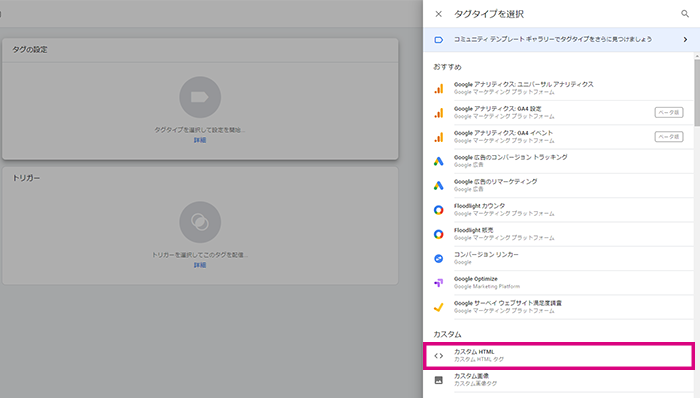Click タグの設定 card heading

29,50
